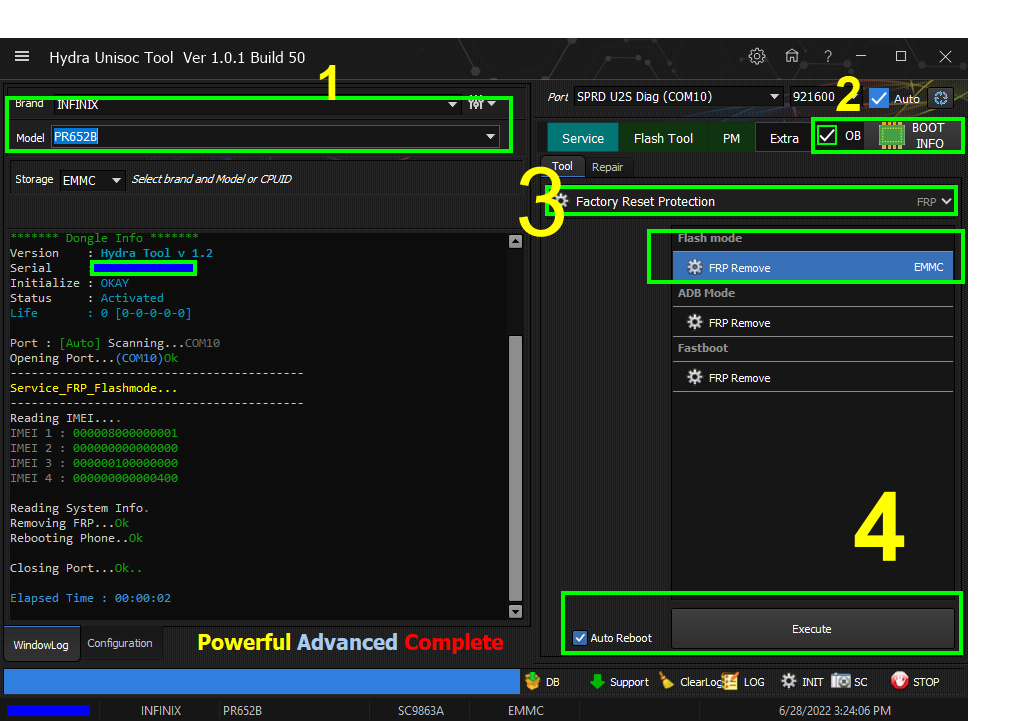The width and height of the screenshot is (1036, 721).
Task: Click the Elapsed Time log line
Action: [91, 598]
